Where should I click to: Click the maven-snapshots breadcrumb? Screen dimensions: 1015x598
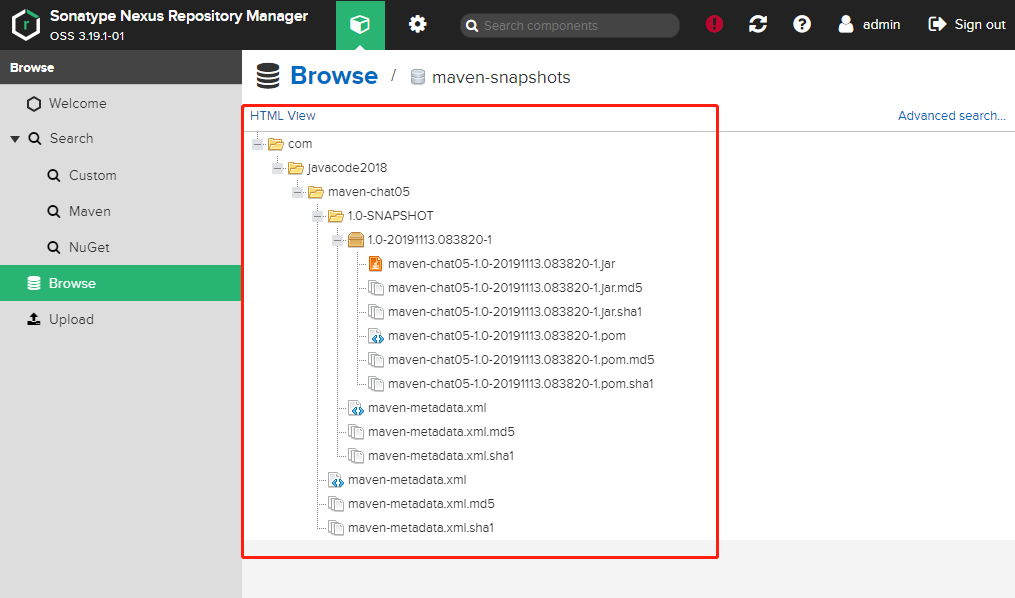coord(501,78)
